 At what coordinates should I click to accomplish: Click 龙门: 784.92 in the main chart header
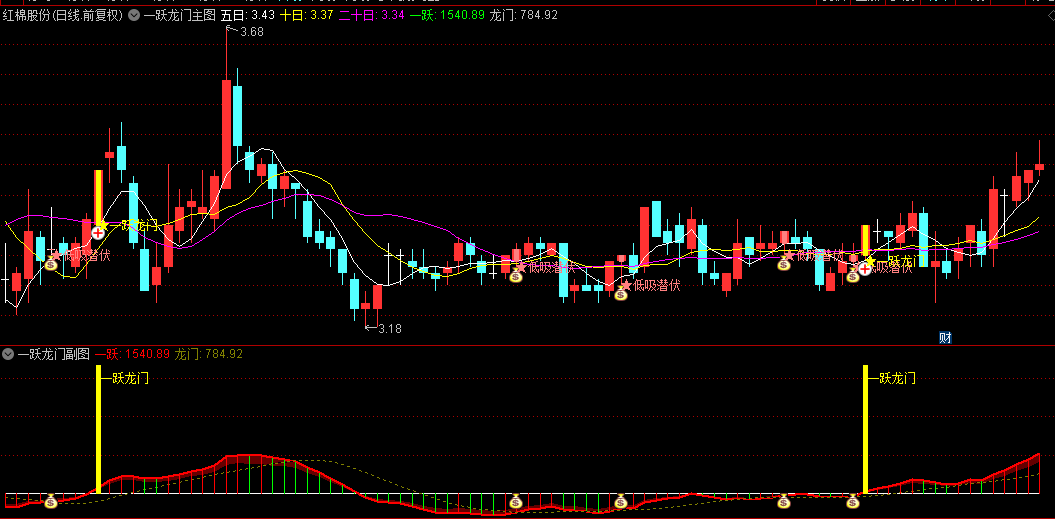click(x=523, y=15)
